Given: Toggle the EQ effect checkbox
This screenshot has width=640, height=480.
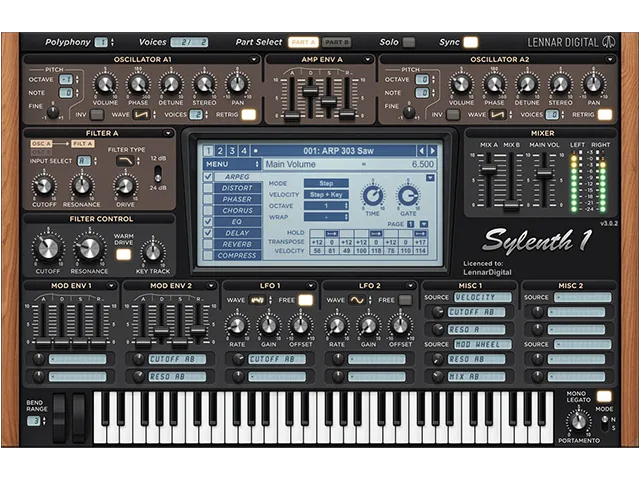Looking at the screenshot, I should tap(208, 222).
